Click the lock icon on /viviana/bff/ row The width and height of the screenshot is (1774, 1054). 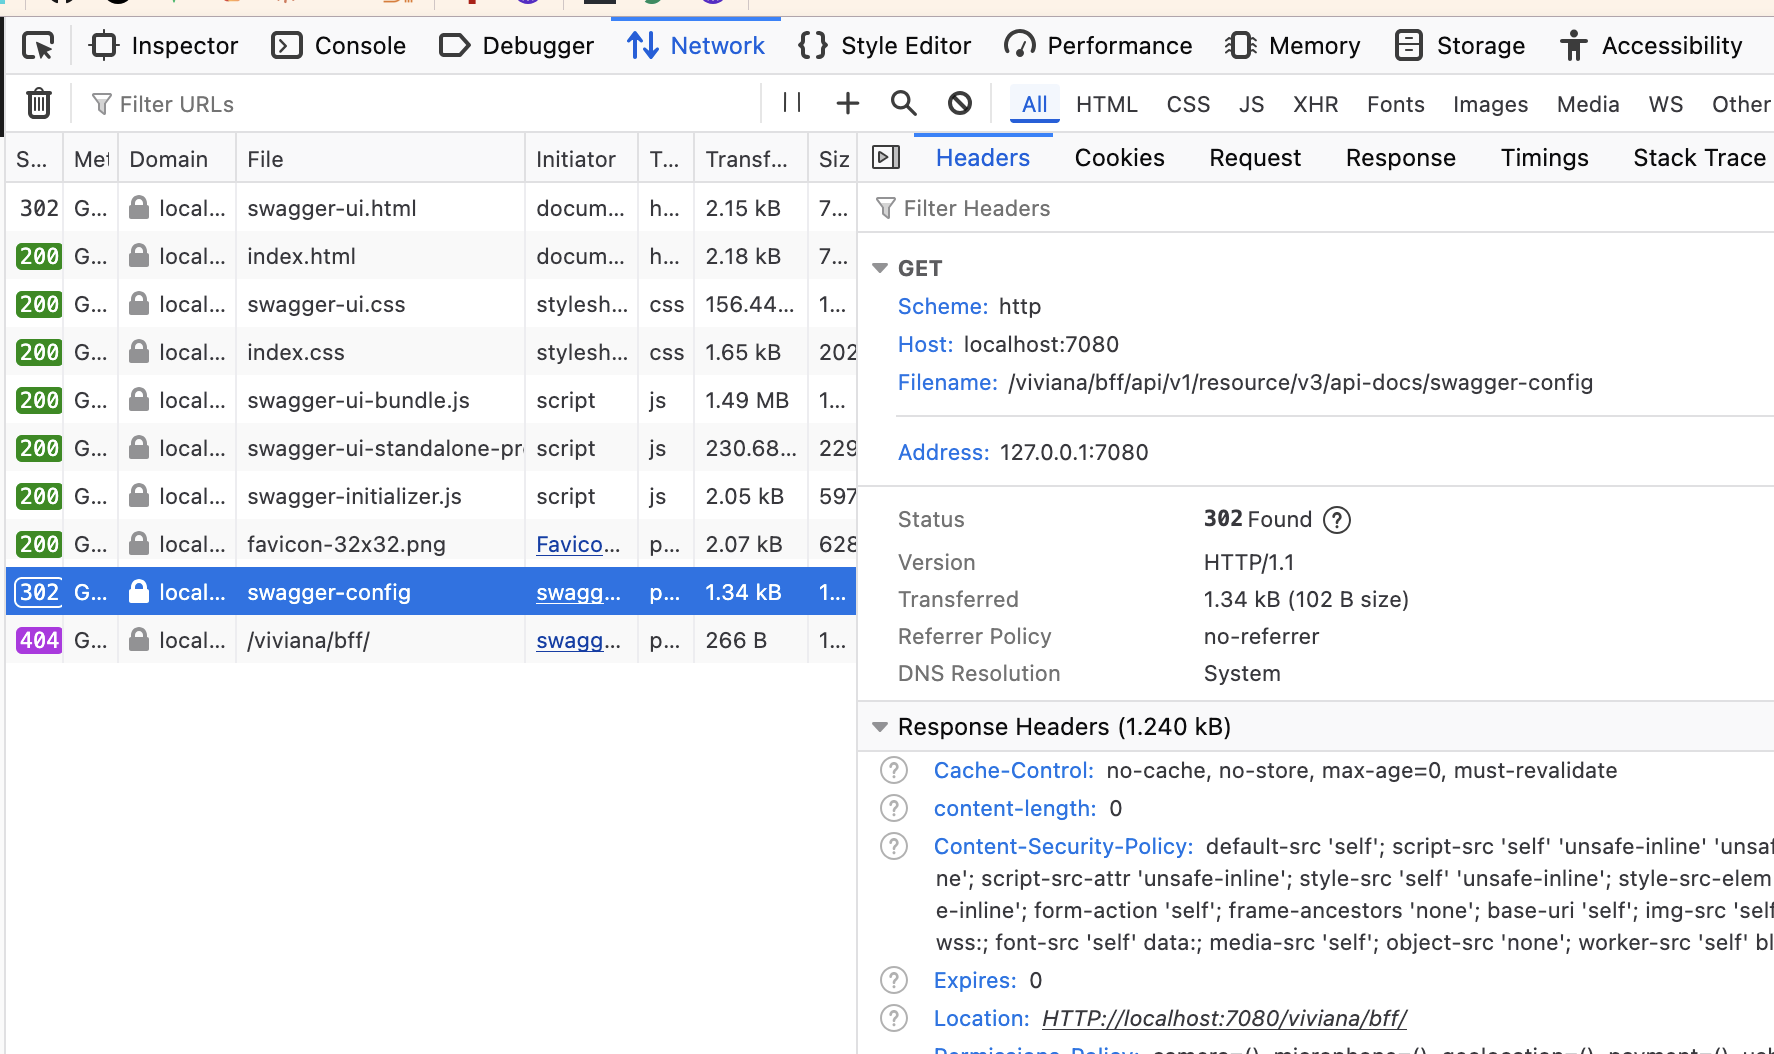[139, 640]
